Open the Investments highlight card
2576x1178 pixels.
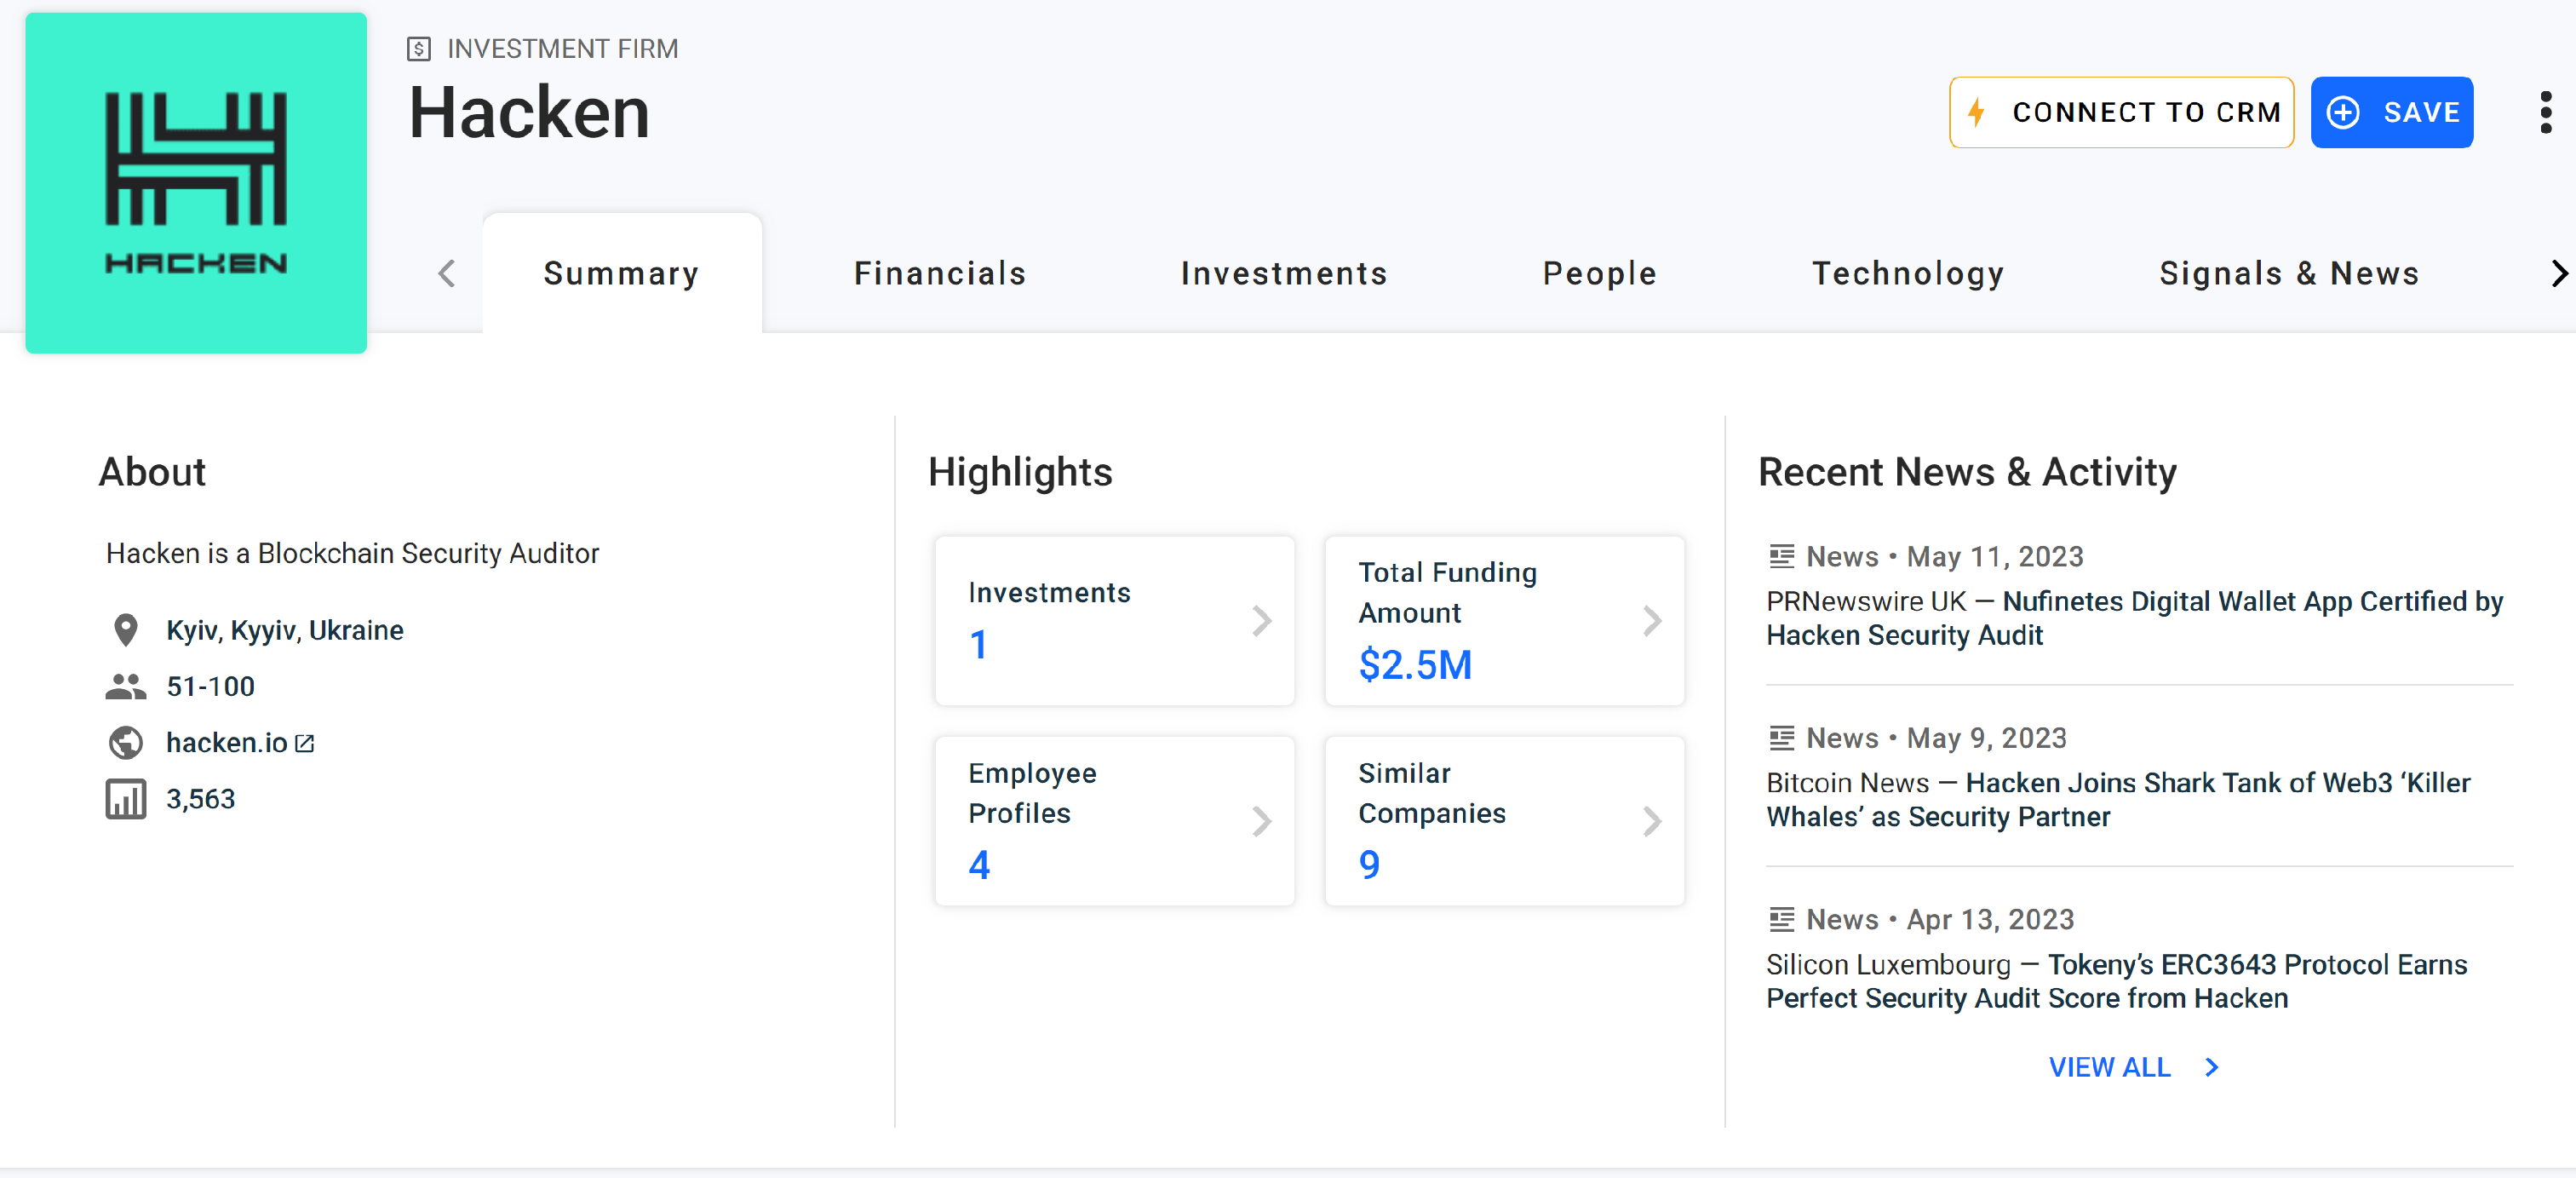1115,621
